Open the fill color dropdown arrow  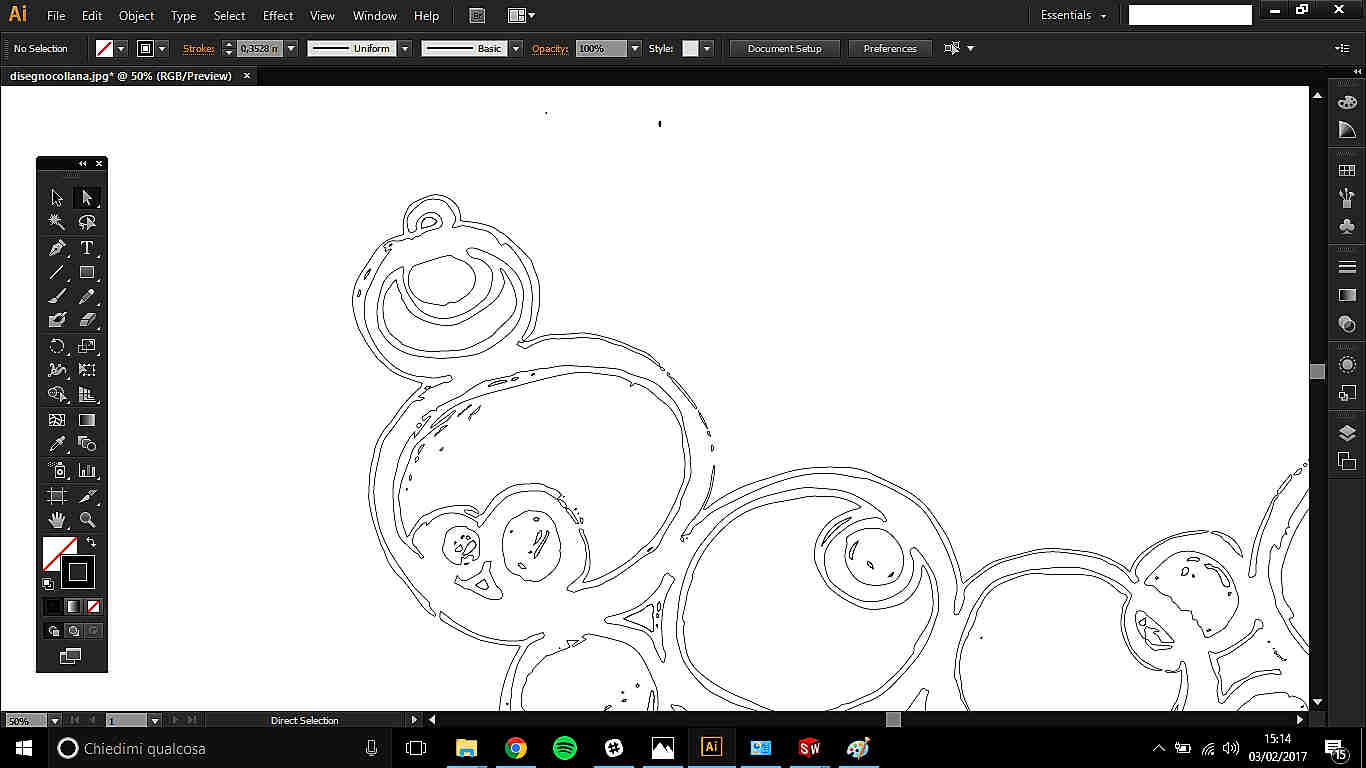click(122, 48)
